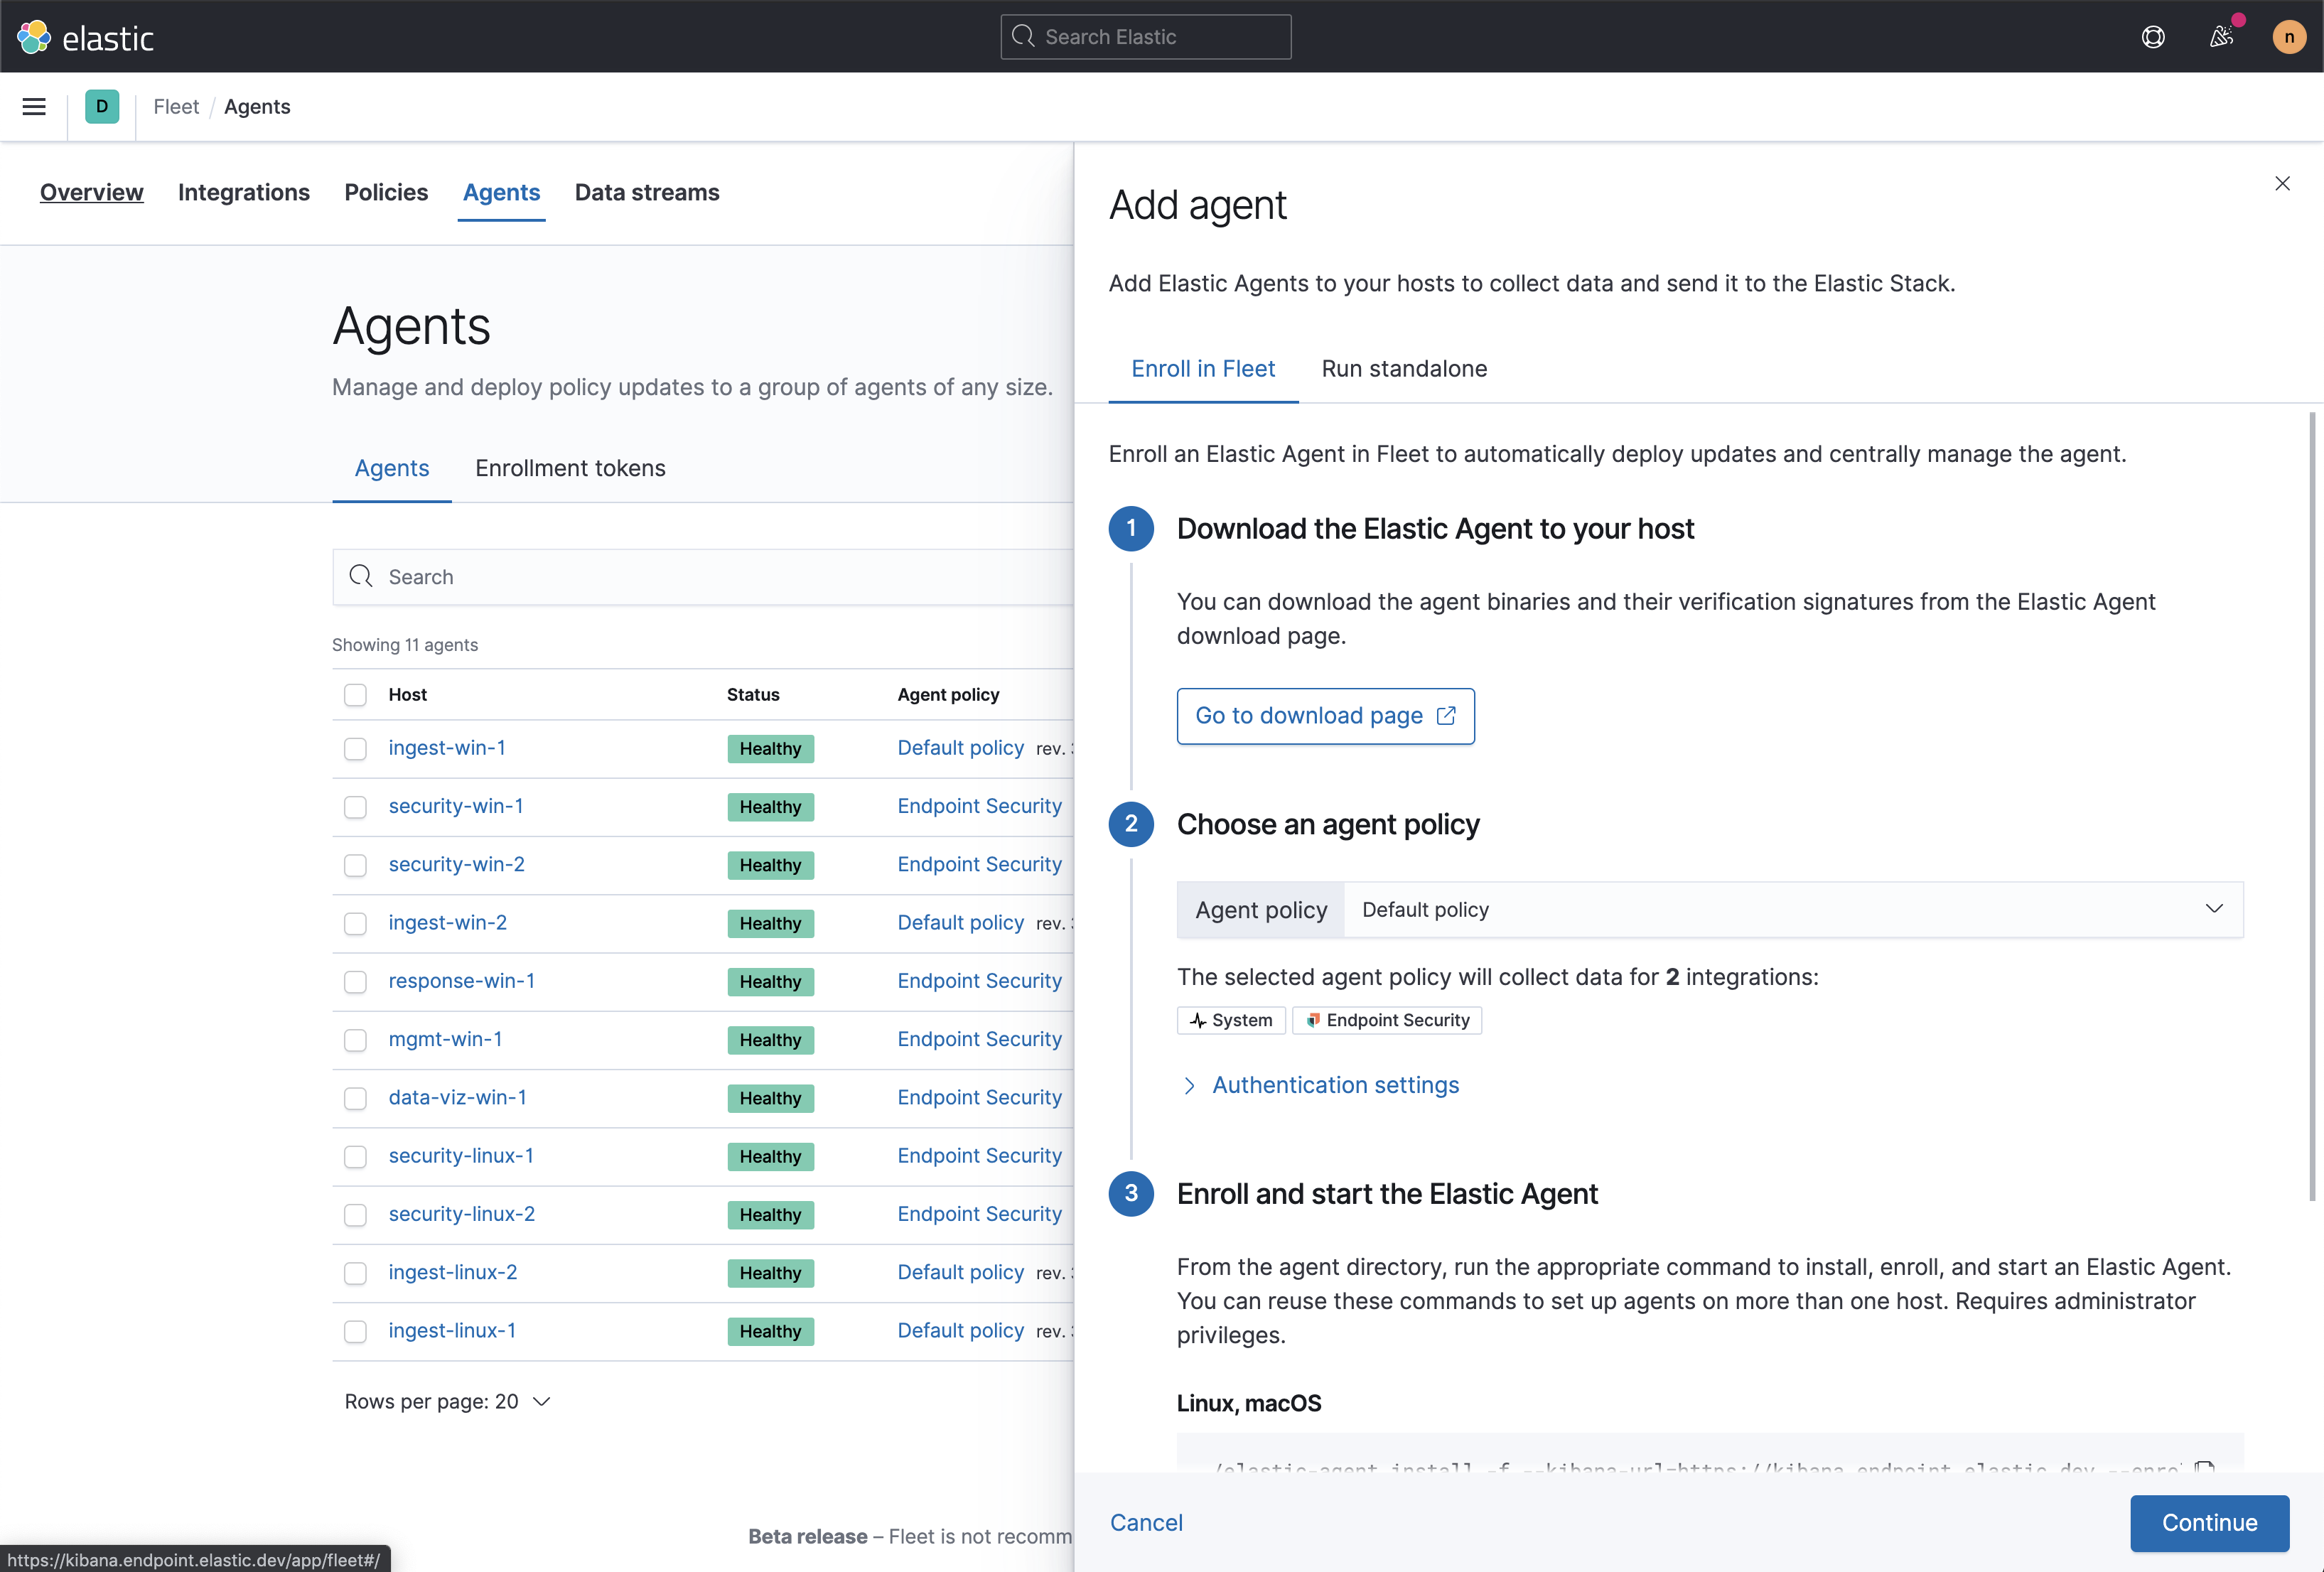Open the Enrollment tokens tab

tap(570, 468)
